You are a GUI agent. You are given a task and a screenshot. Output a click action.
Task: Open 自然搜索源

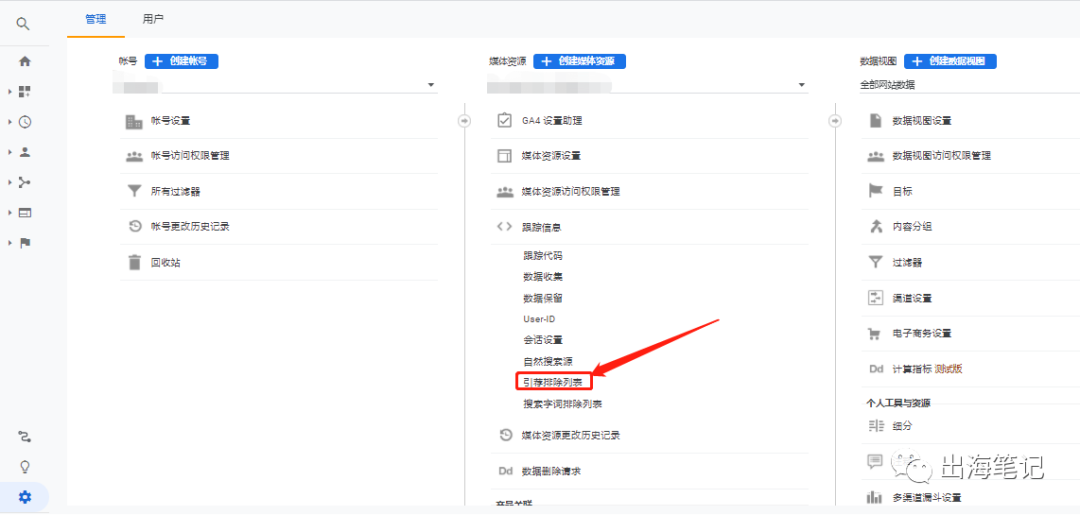(x=548, y=361)
